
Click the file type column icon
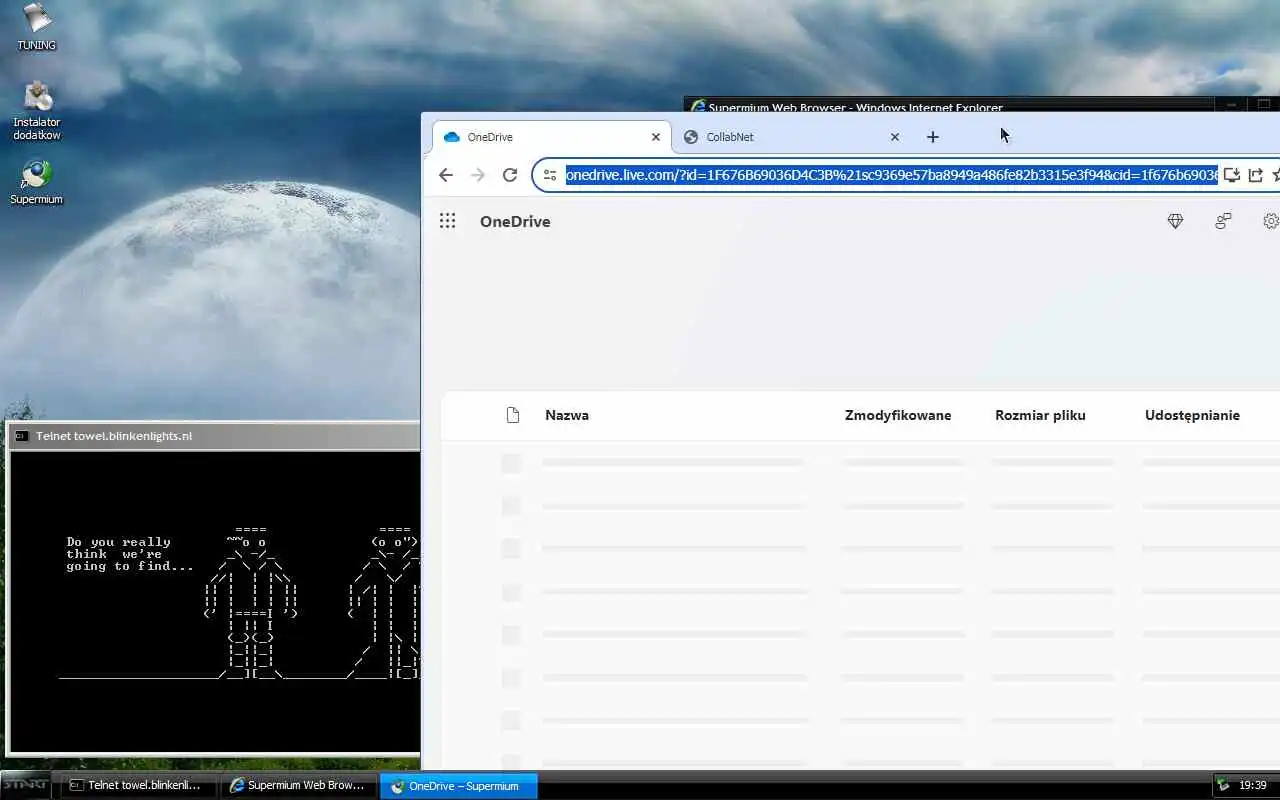(513, 415)
